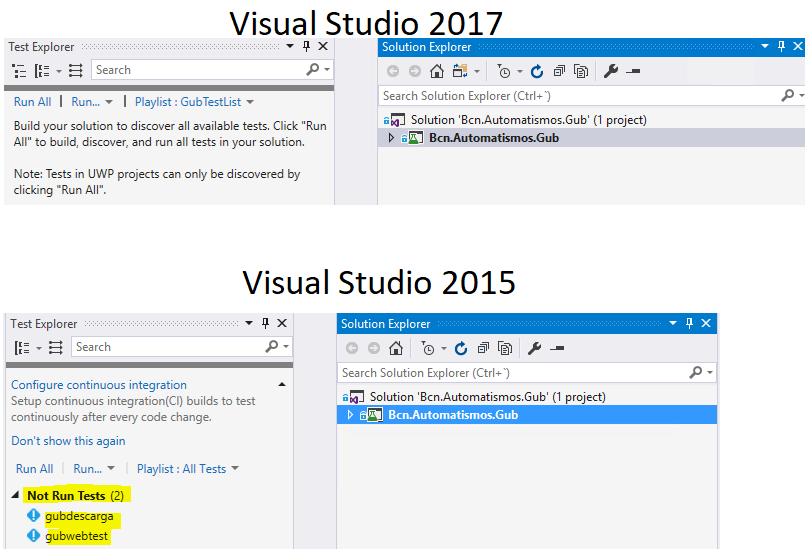
Task: Open Properties wrench in 2015 Solution Explorer
Action: [535, 348]
